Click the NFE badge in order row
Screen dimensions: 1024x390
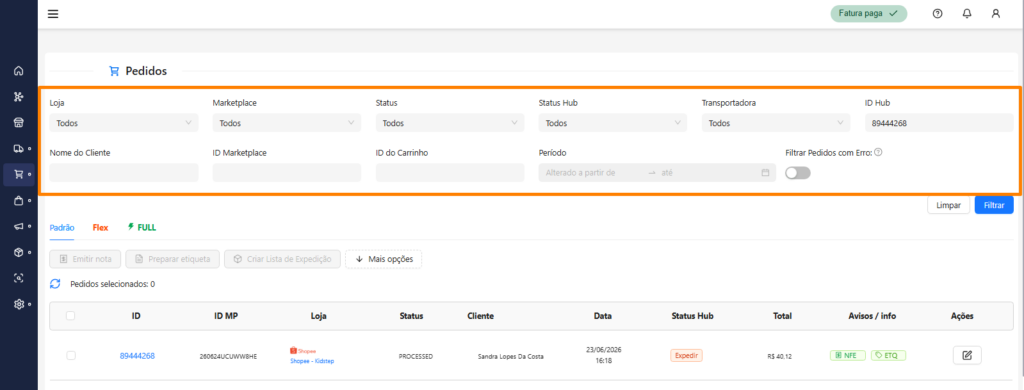pos(848,355)
